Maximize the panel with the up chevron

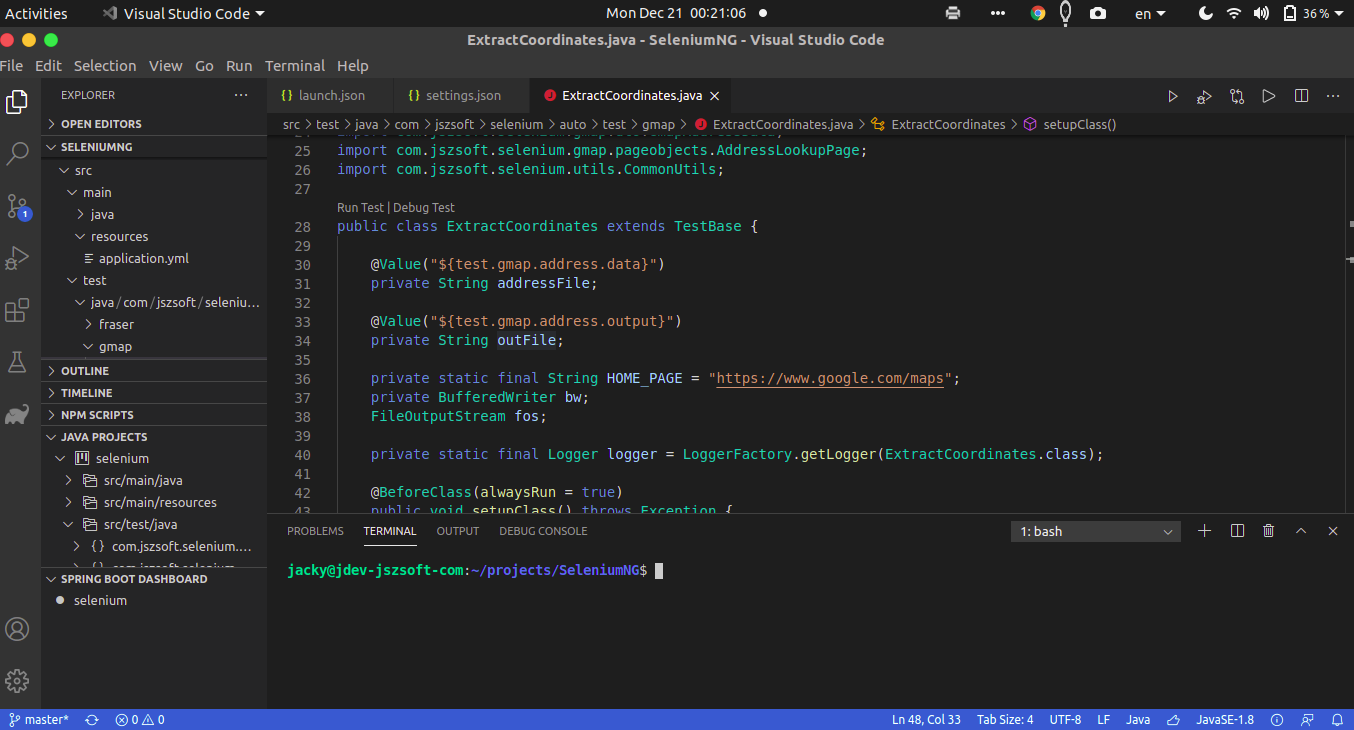1301,531
